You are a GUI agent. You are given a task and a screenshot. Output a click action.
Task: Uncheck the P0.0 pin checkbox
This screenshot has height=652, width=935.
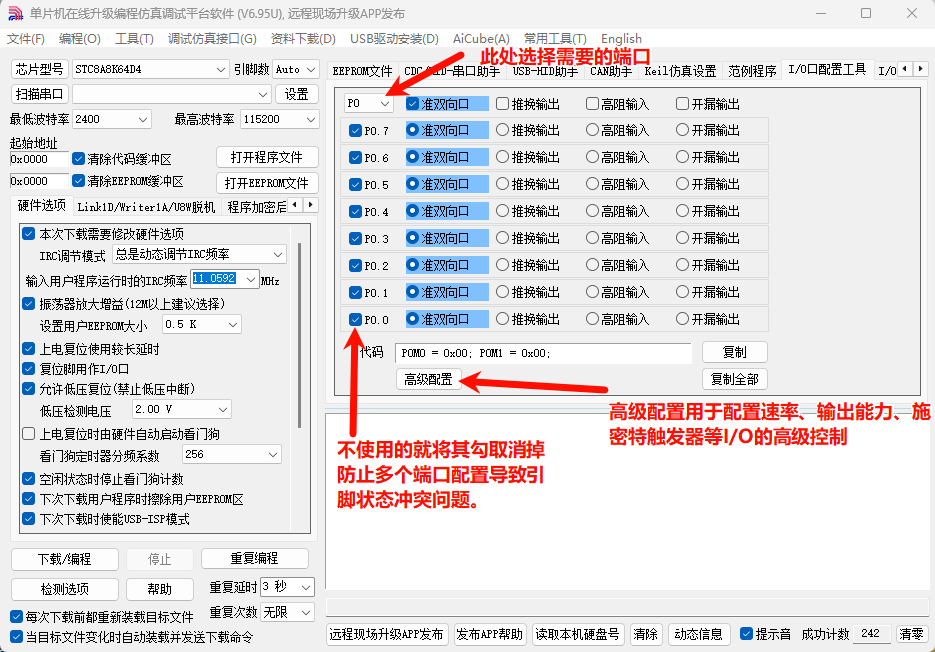tap(355, 320)
